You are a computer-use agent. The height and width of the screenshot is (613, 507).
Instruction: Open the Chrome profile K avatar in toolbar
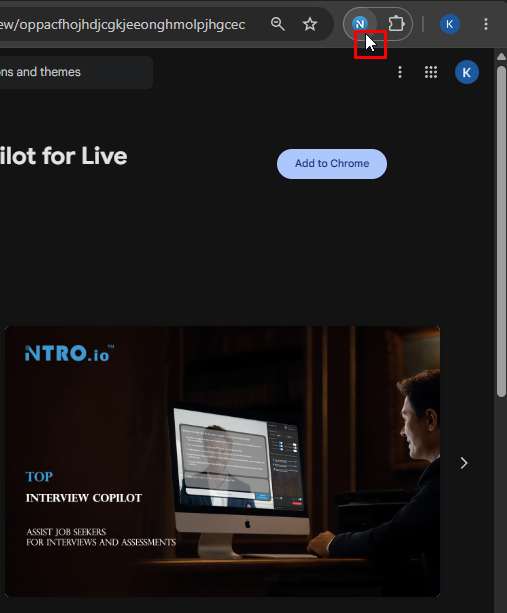click(450, 24)
